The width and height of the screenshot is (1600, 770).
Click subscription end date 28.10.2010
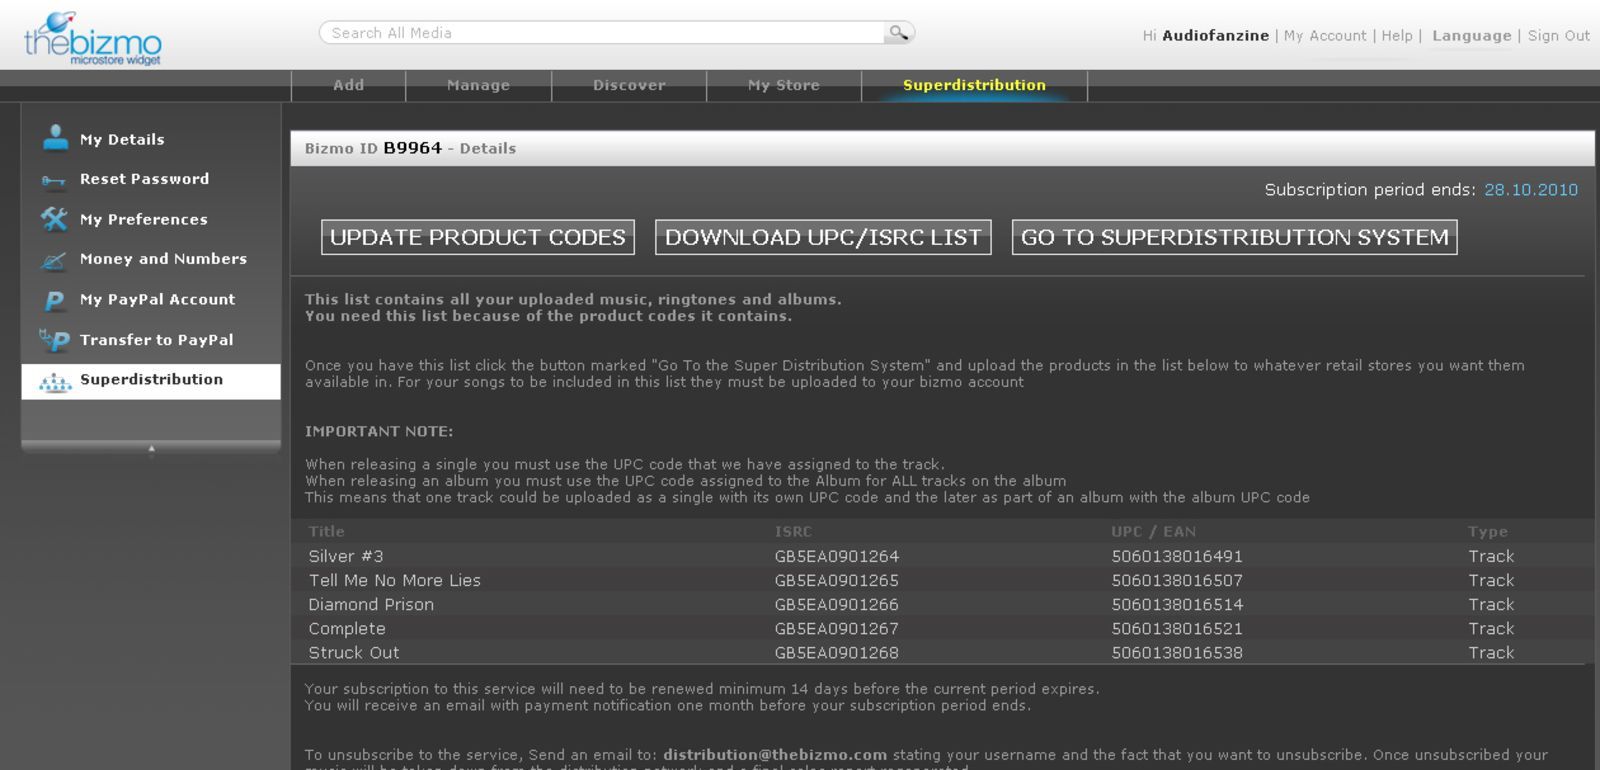coord(1531,190)
